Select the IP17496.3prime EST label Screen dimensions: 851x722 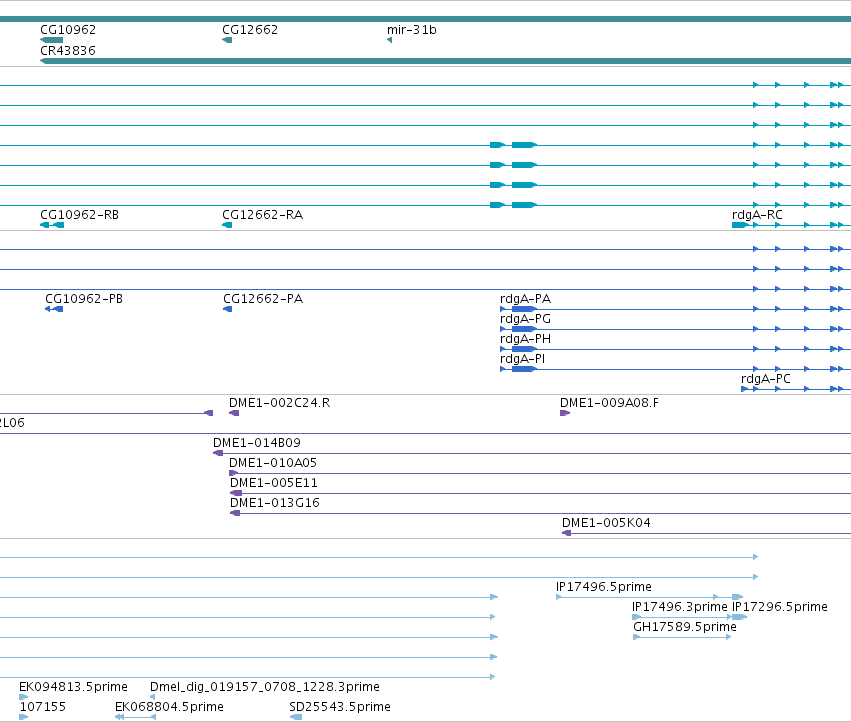pos(679,607)
